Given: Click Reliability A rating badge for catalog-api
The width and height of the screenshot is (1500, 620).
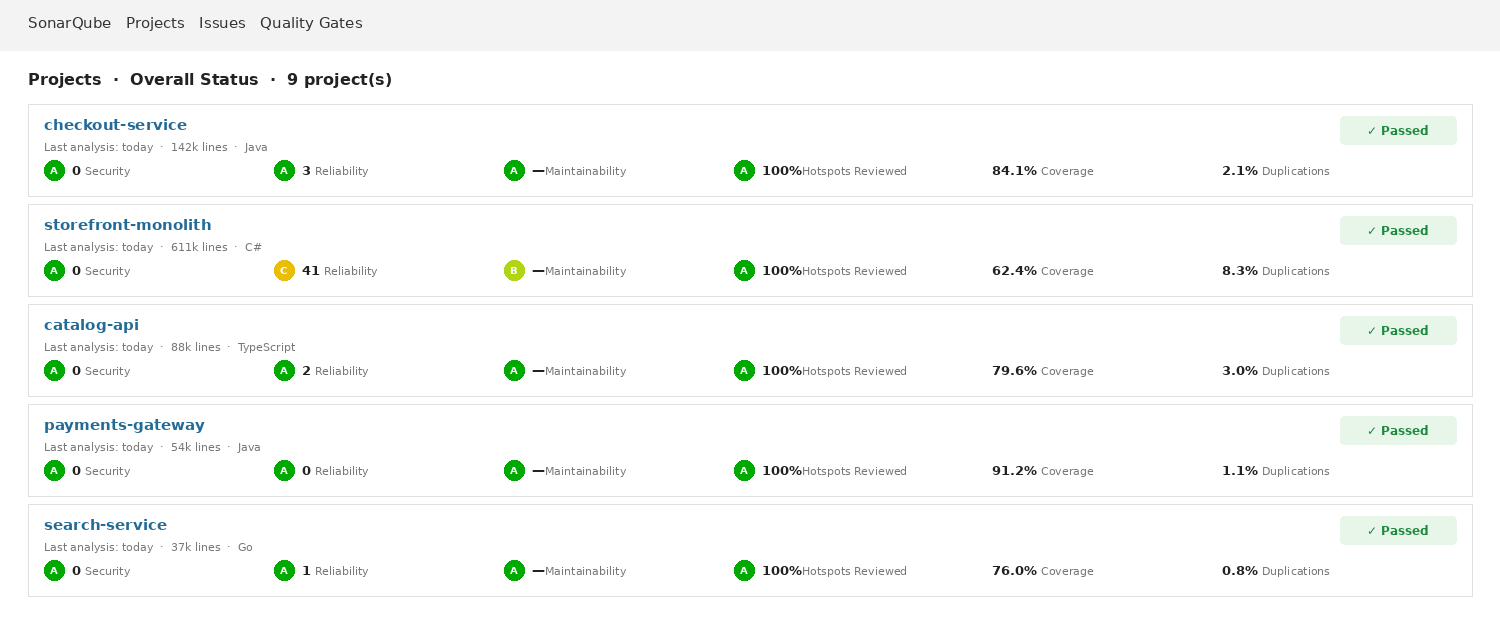Looking at the screenshot, I should (x=284, y=371).
